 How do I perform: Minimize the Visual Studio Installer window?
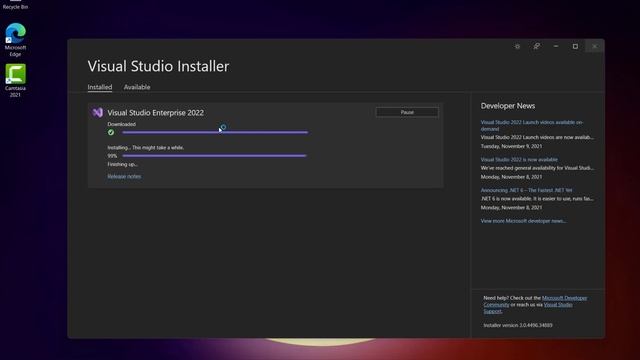pos(556,47)
